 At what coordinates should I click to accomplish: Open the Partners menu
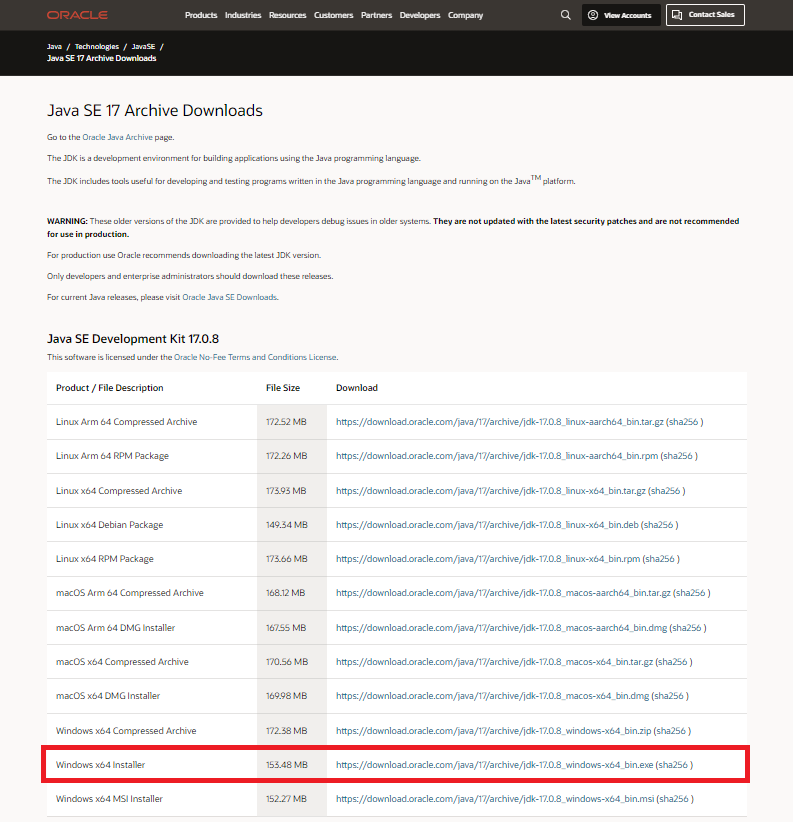[x=376, y=15]
